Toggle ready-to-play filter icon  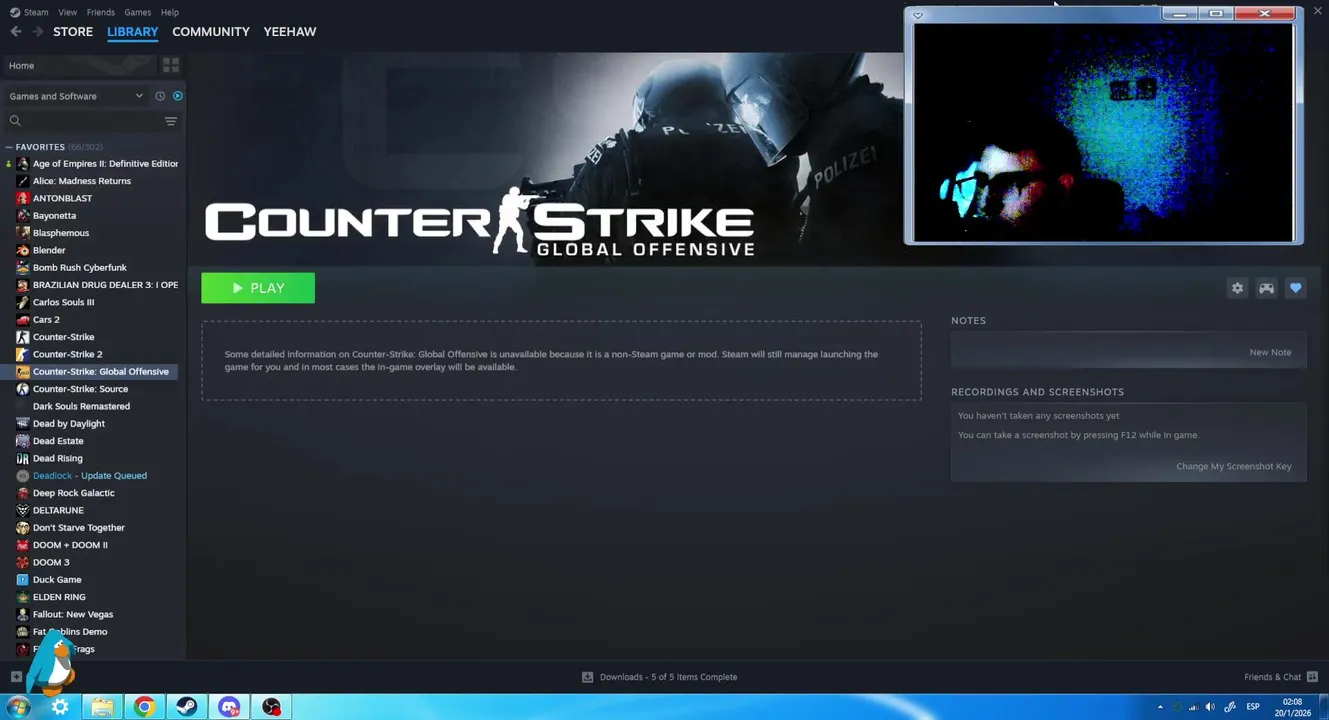[178, 96]
